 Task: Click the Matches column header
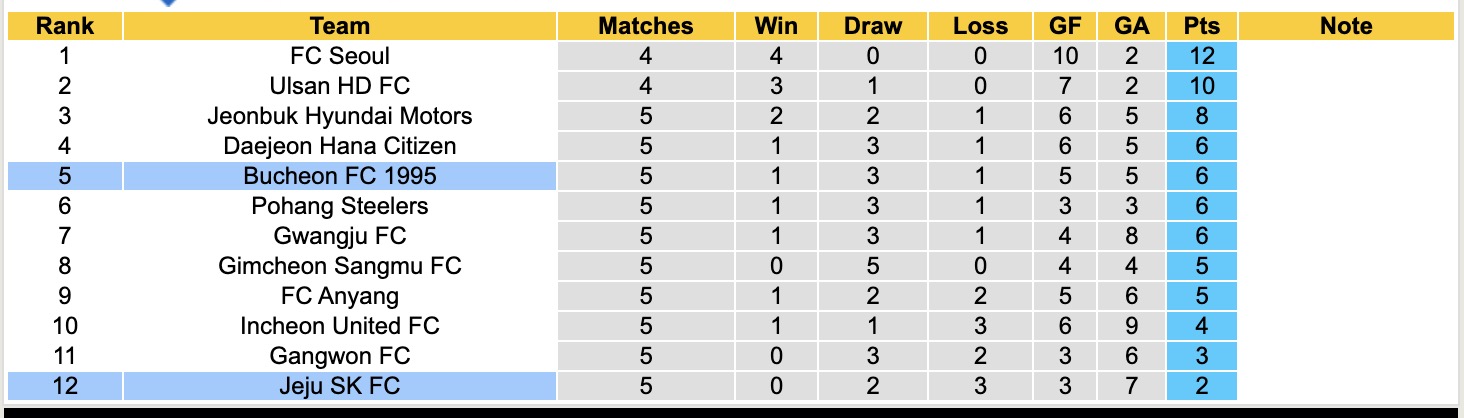[x=645, y=26]
